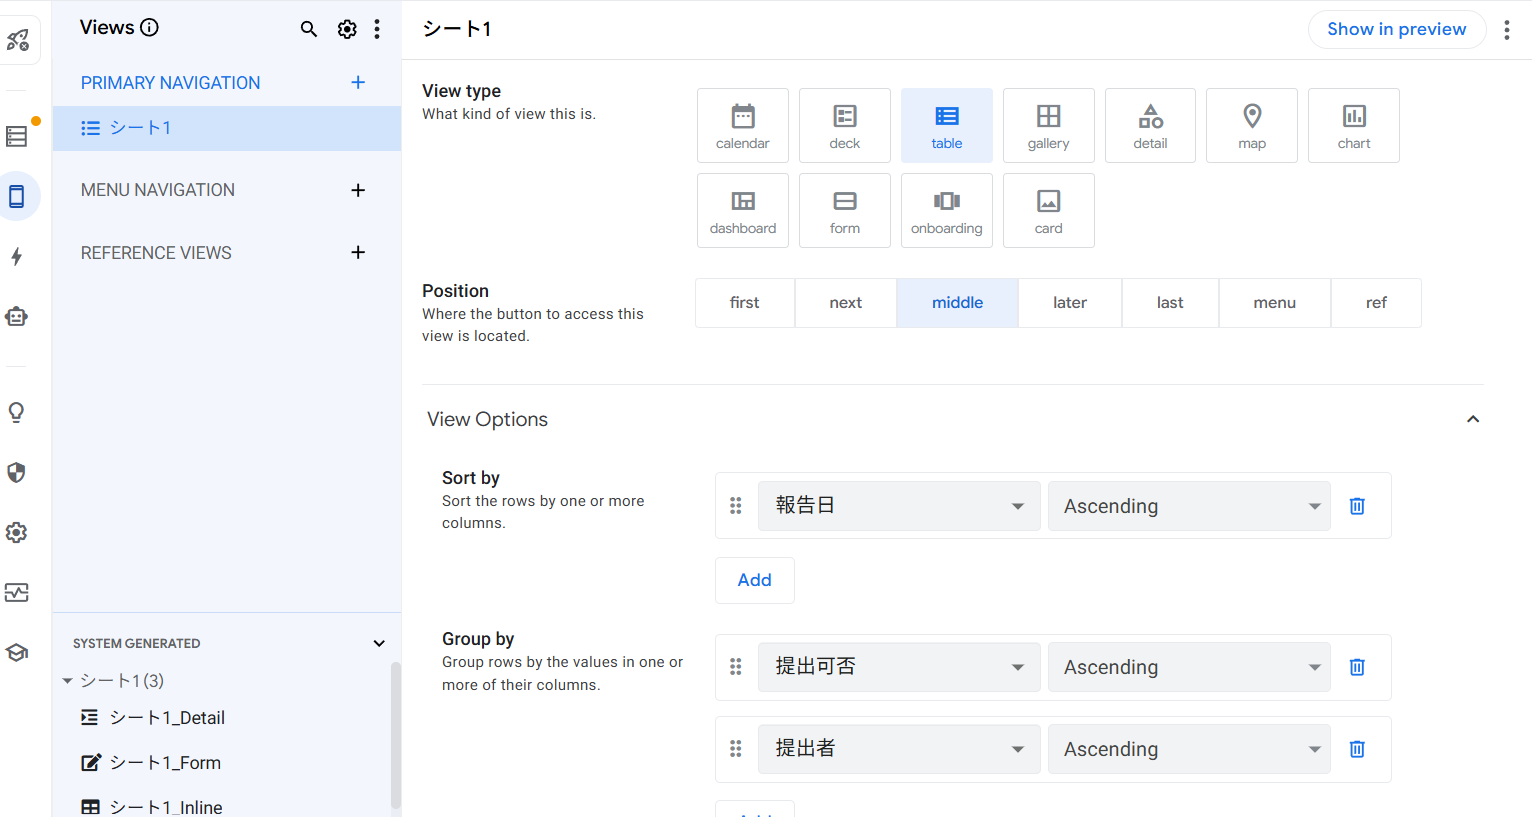Open the シート1_Detail system view
The height and width of the screenshot is (817, 1532).
[167, 718]
